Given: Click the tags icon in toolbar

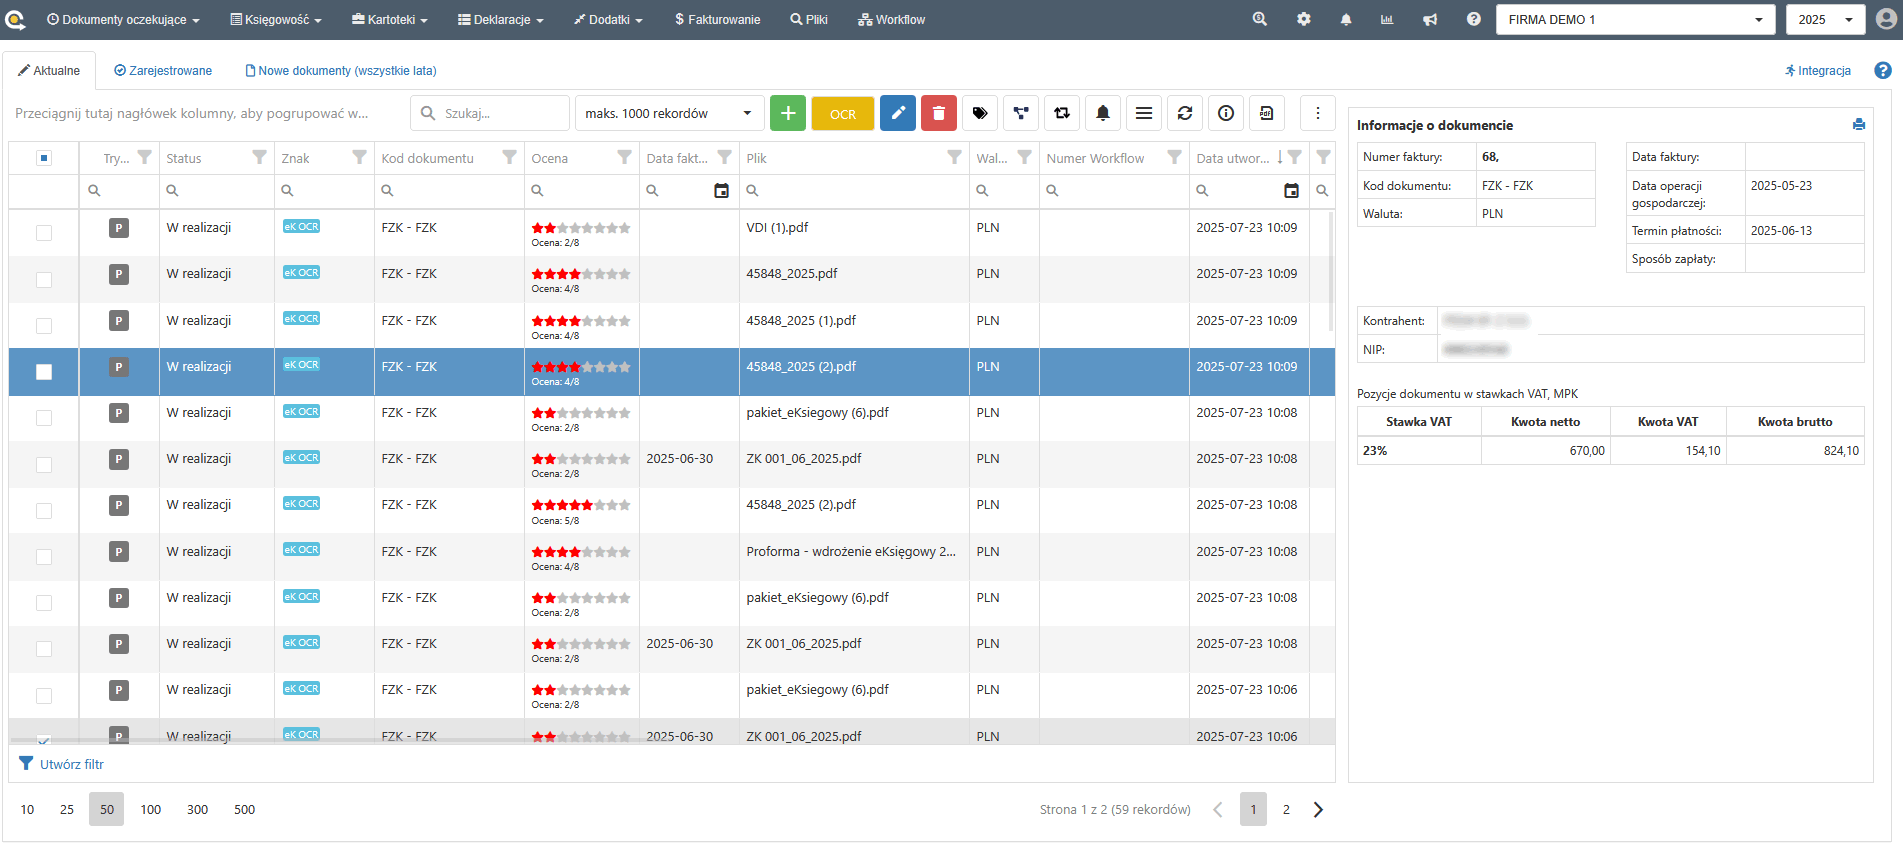Looking at the screenshot, I should [980, 114].
